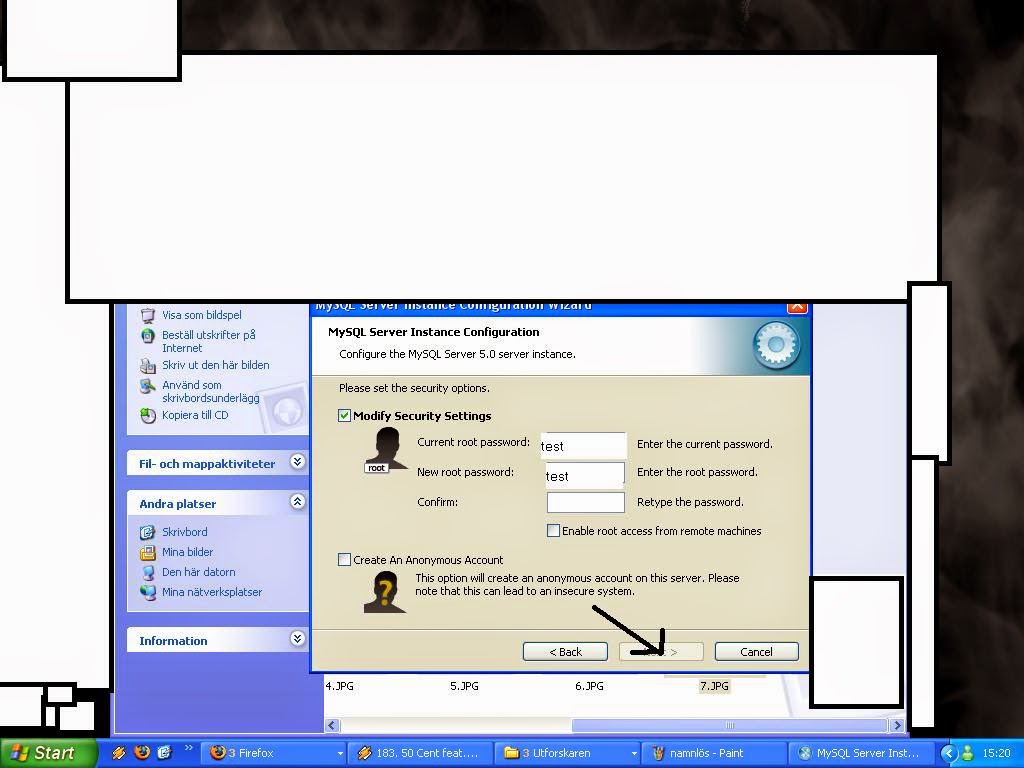Screen dimensions: 1024x768
Task: Click the Använd som skrivbordsunderlägg icon
Action: [x=148, y=386]
